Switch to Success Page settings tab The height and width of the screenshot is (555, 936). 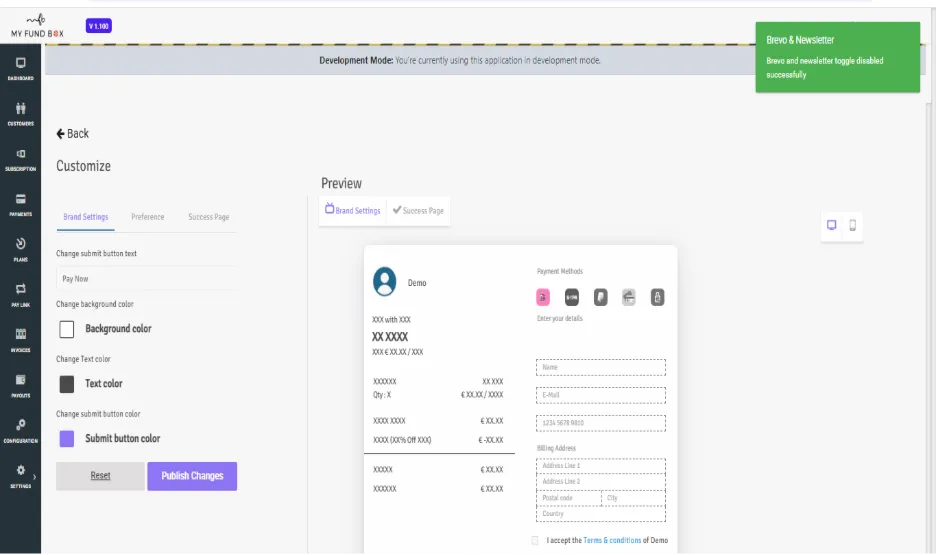click(x=208, y=217)
